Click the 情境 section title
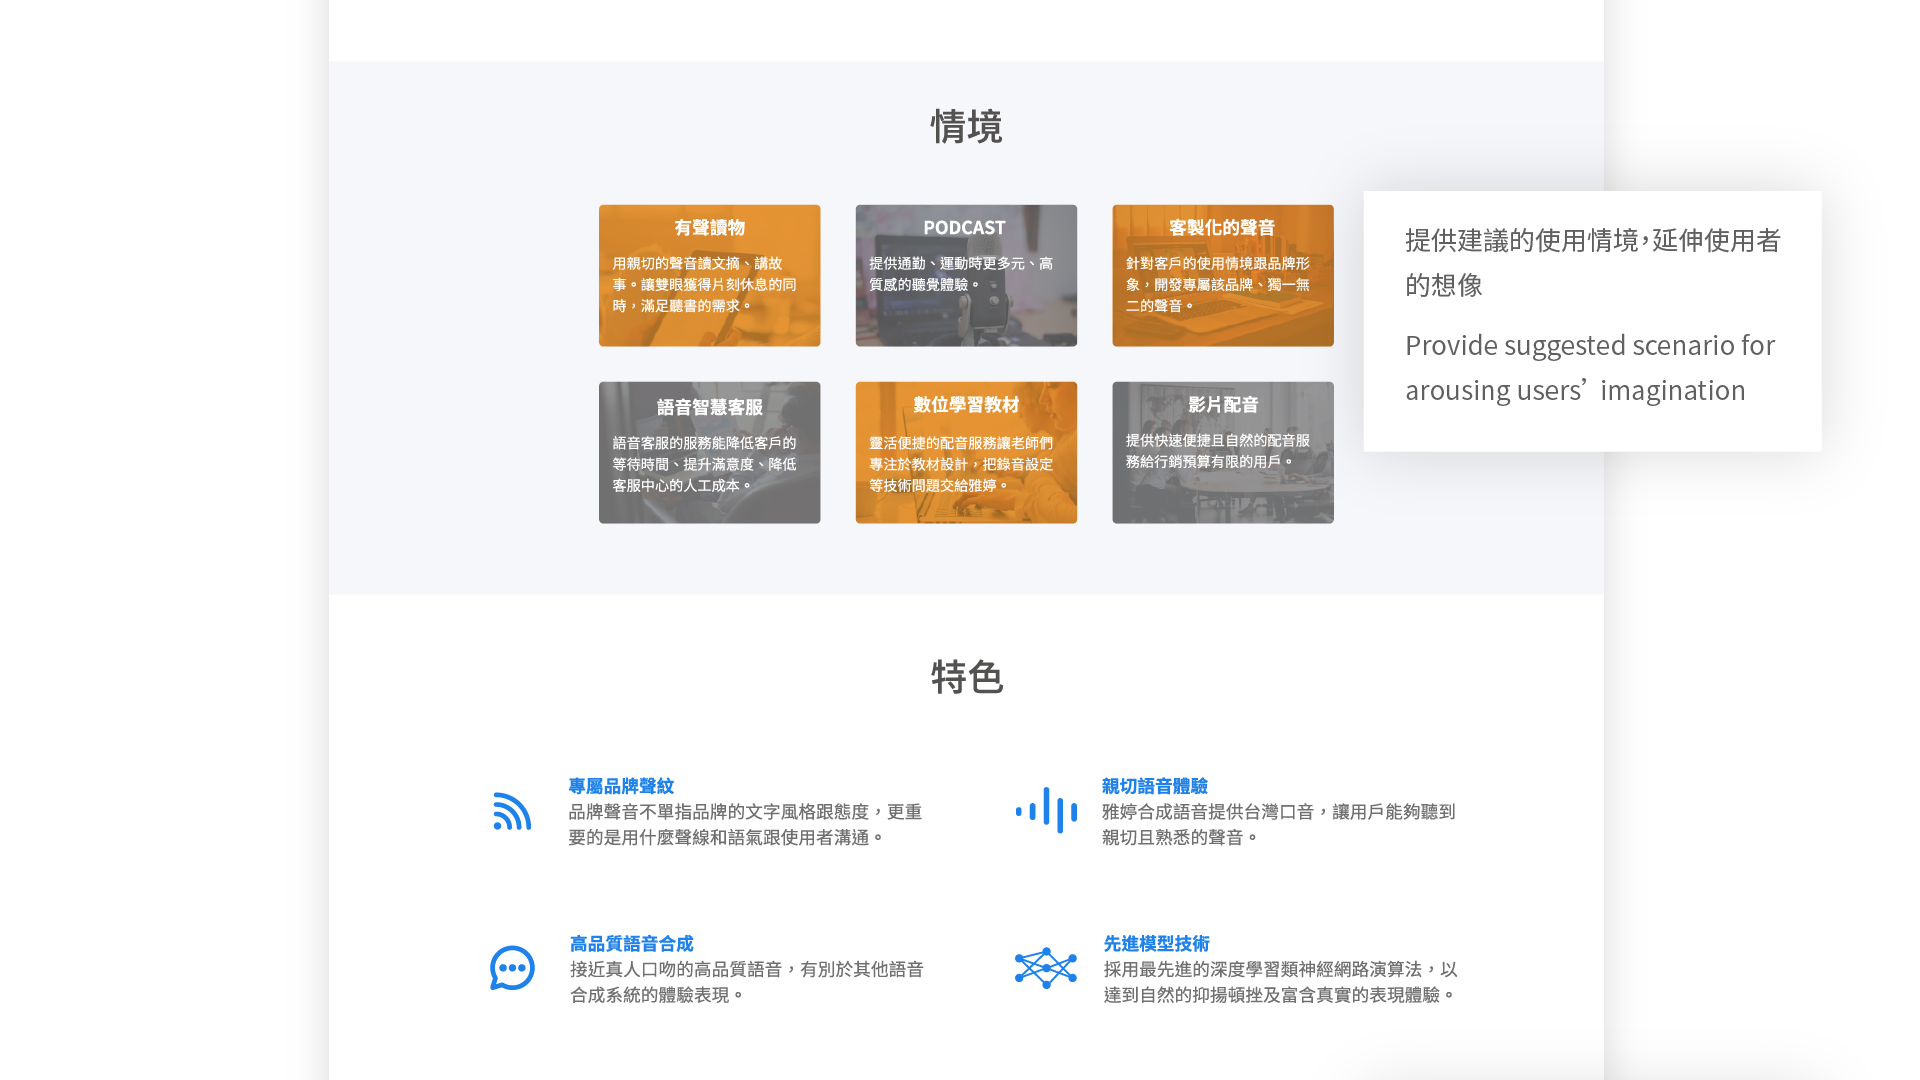This screenshot has height=1080, width=1920. click(x=966, y=127)
